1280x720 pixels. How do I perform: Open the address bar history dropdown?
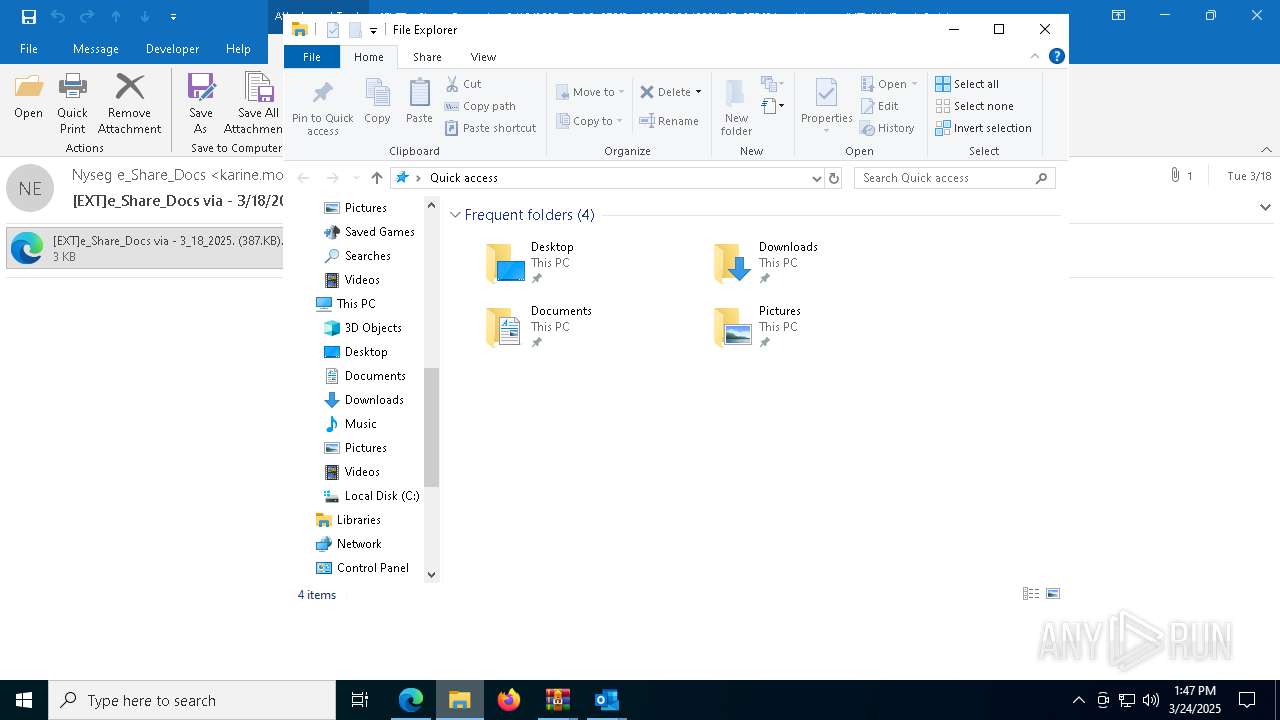pos(817,178)
